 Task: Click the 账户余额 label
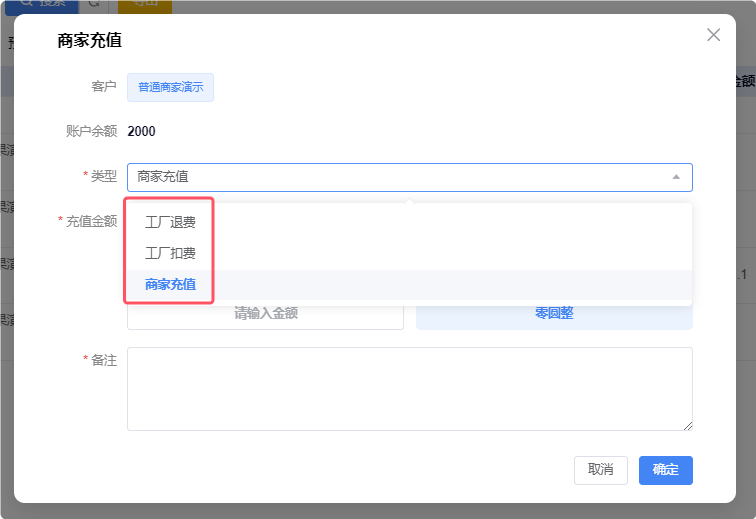pyautogui.click(x=92, y=131)
